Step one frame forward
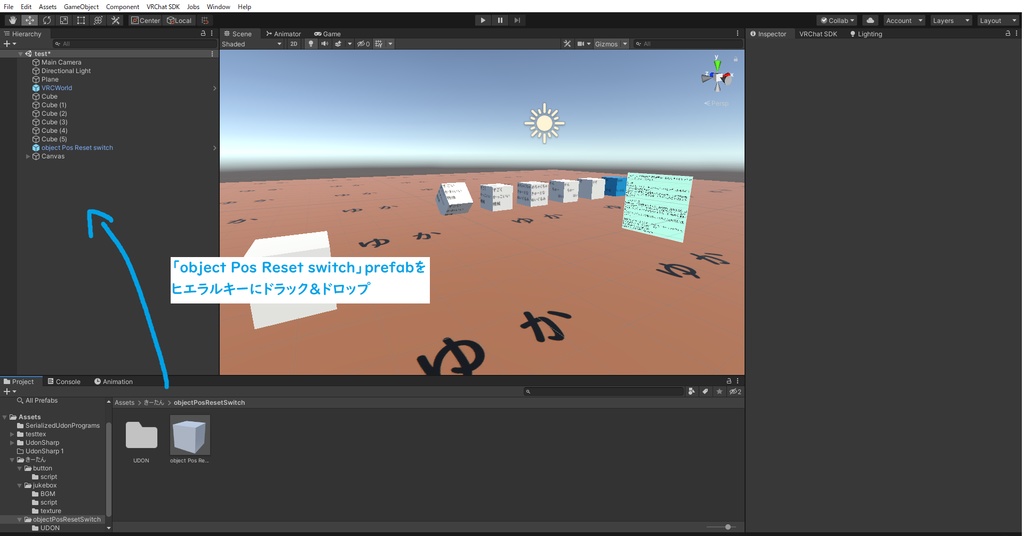Image resolution: width=1024 pixels, height=536 pixels. [x=517, y=20]
